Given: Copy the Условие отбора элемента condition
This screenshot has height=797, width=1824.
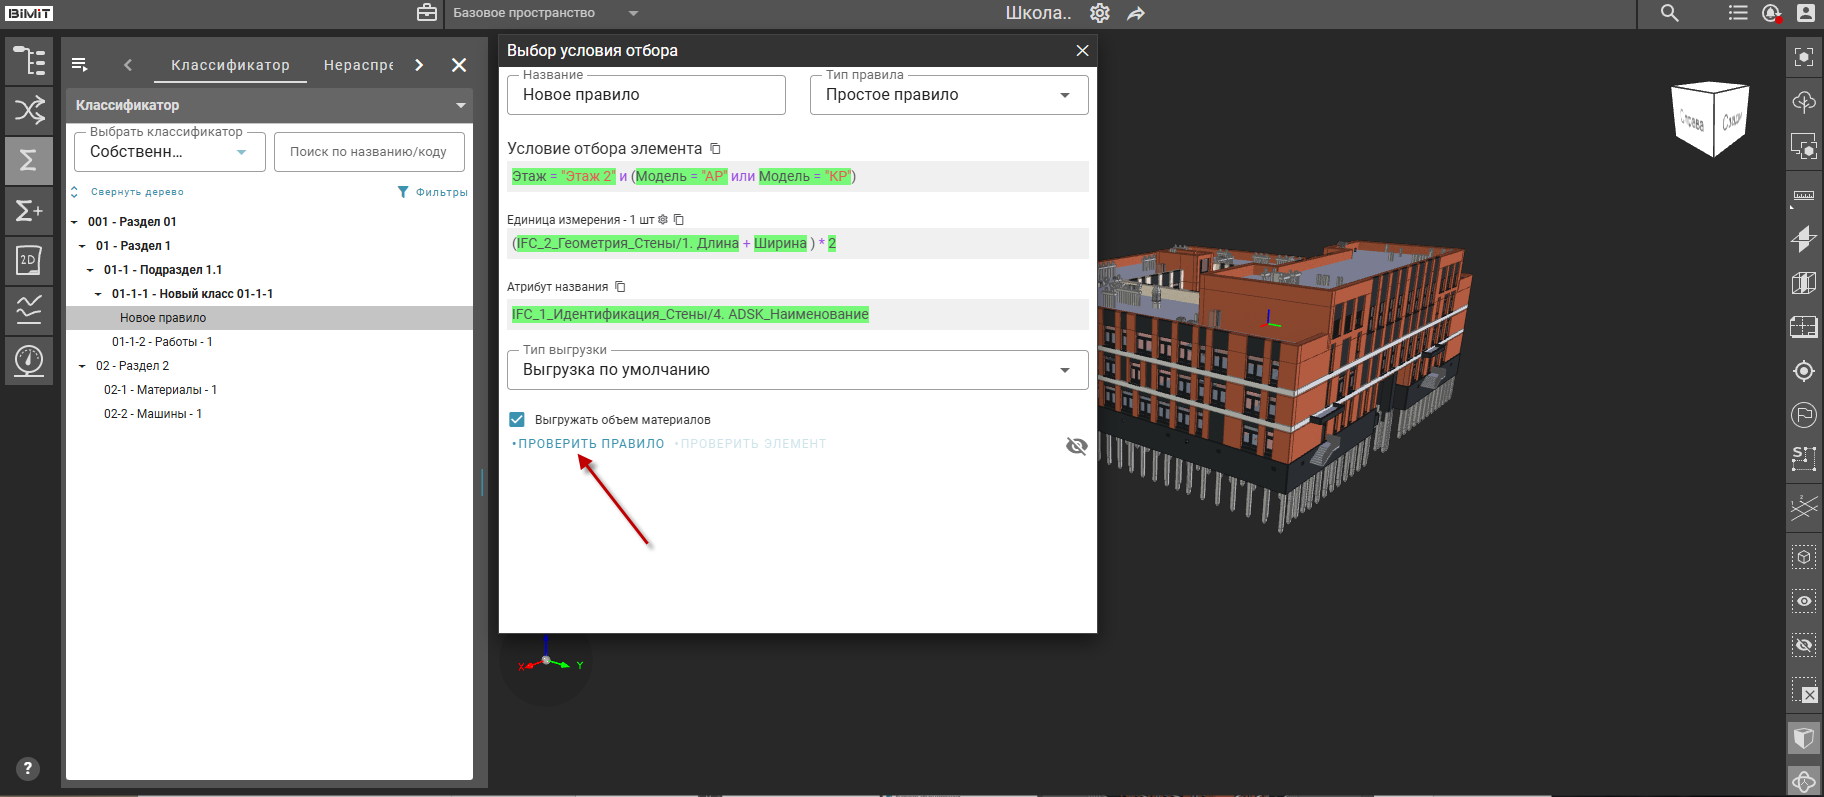Looking at the screenshot, I should tap(715, 149).
